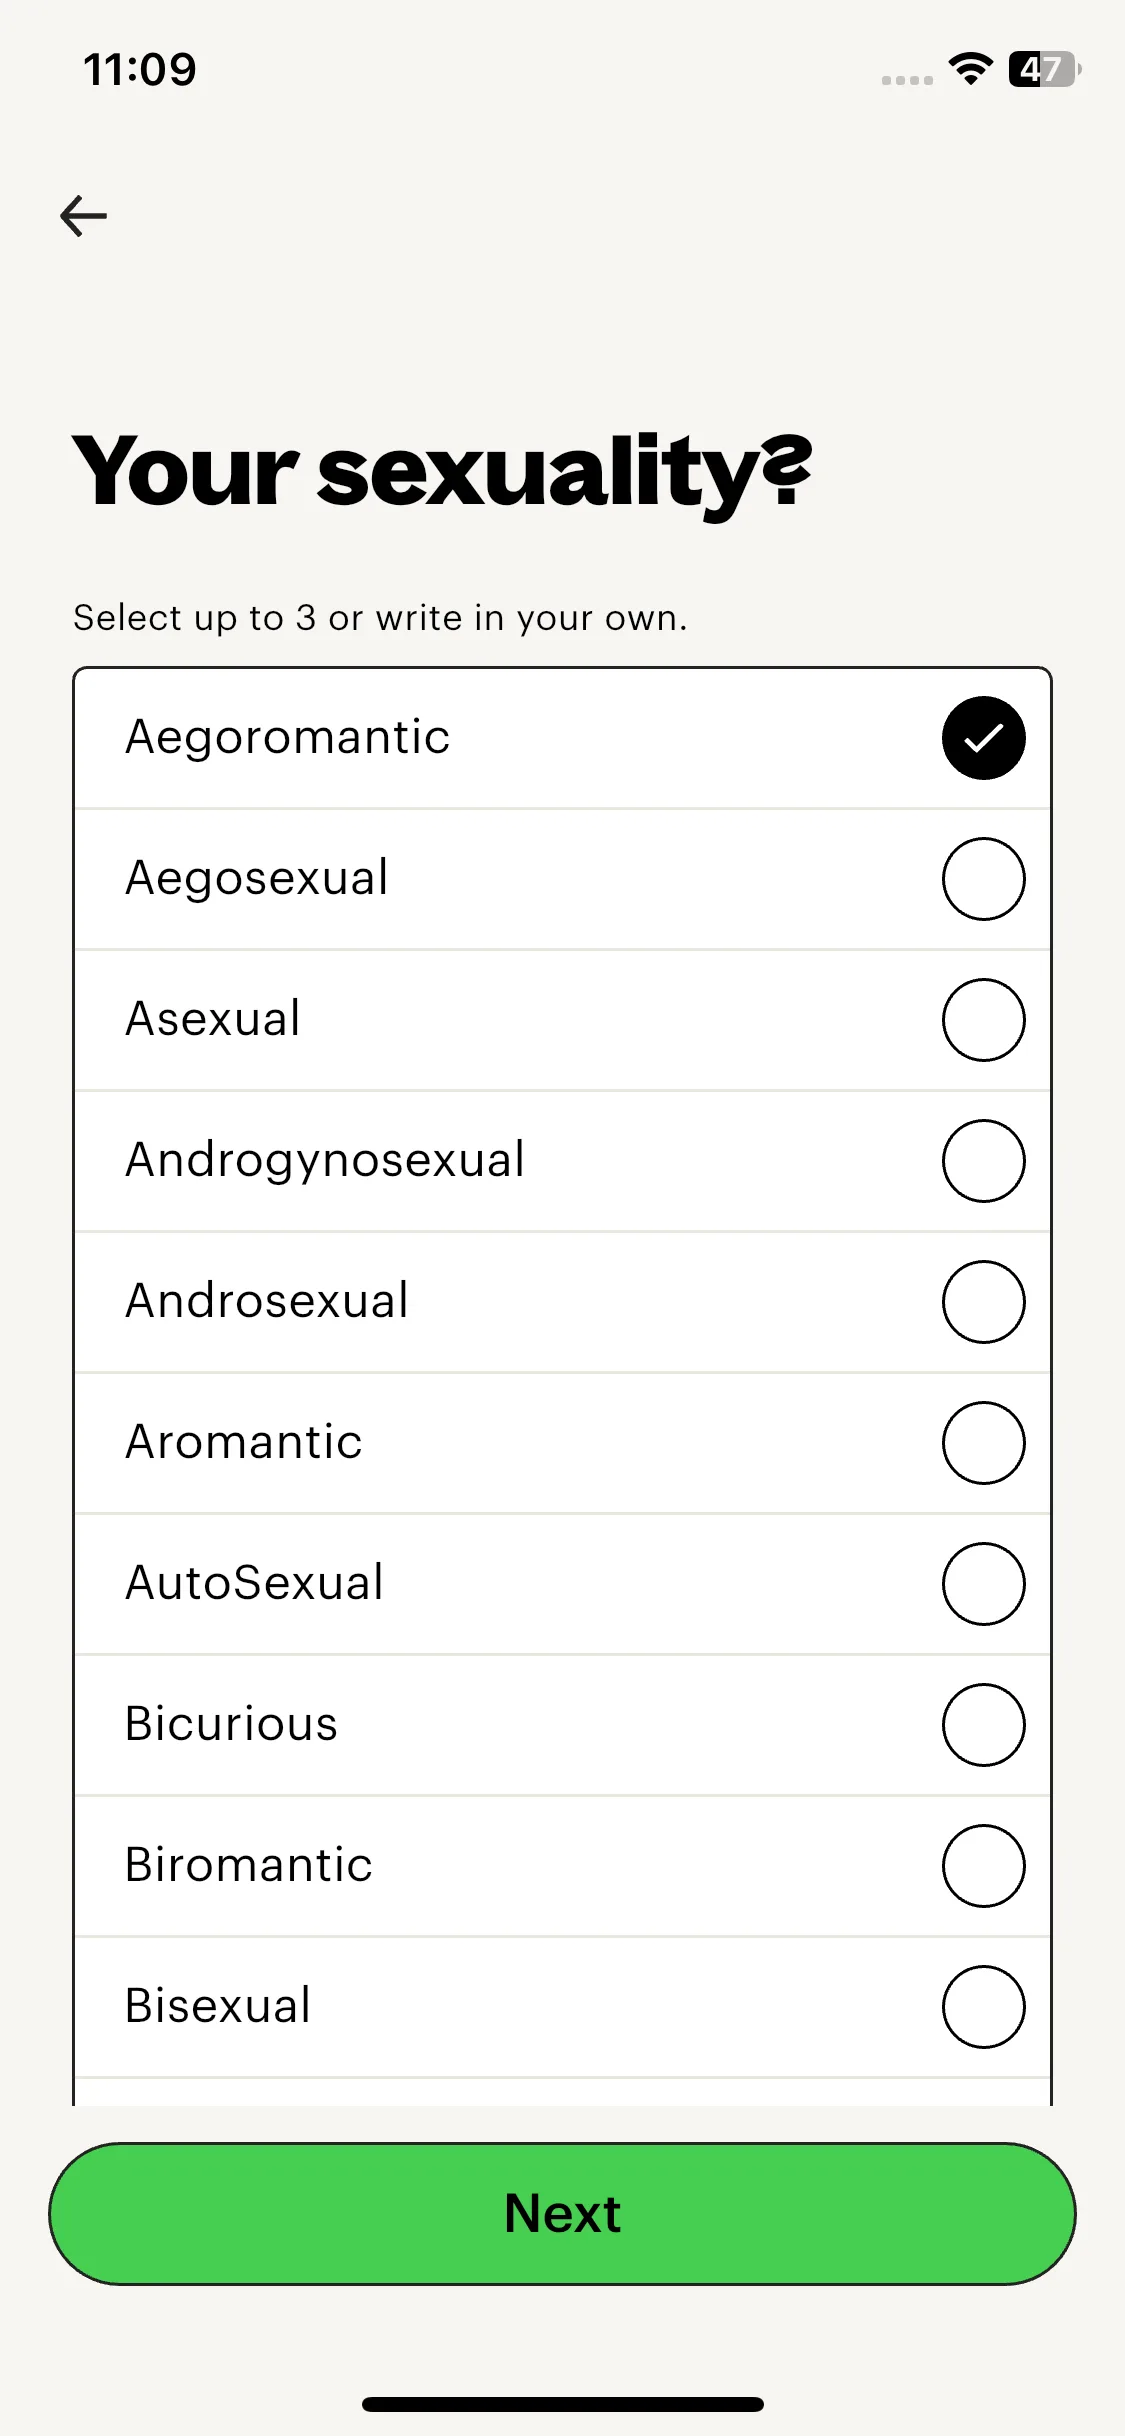The width and height of the screenshot is (1125, 2436).
Task: Check the Bisexual option circle
Action: 983,2007
